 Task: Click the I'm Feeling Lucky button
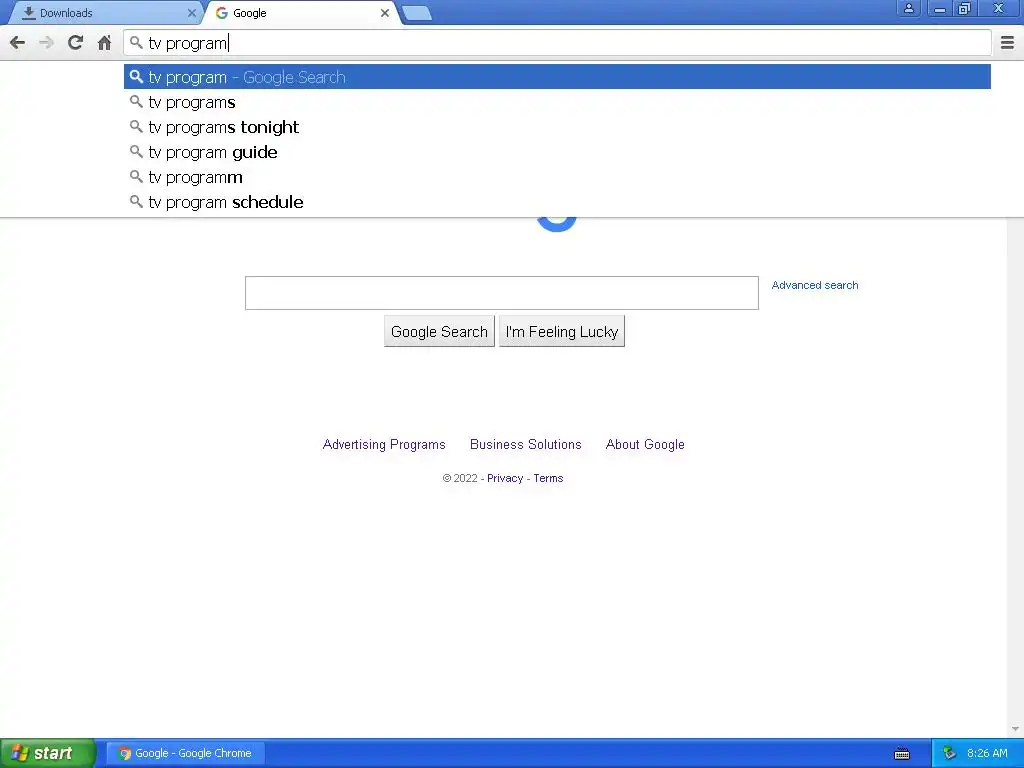tap(562, 331)
